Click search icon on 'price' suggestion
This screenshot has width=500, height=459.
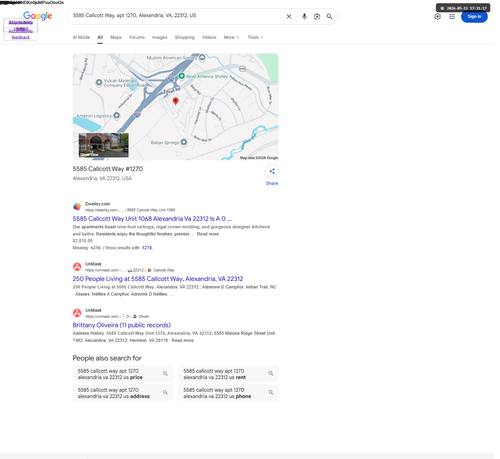tap(165, 374)
